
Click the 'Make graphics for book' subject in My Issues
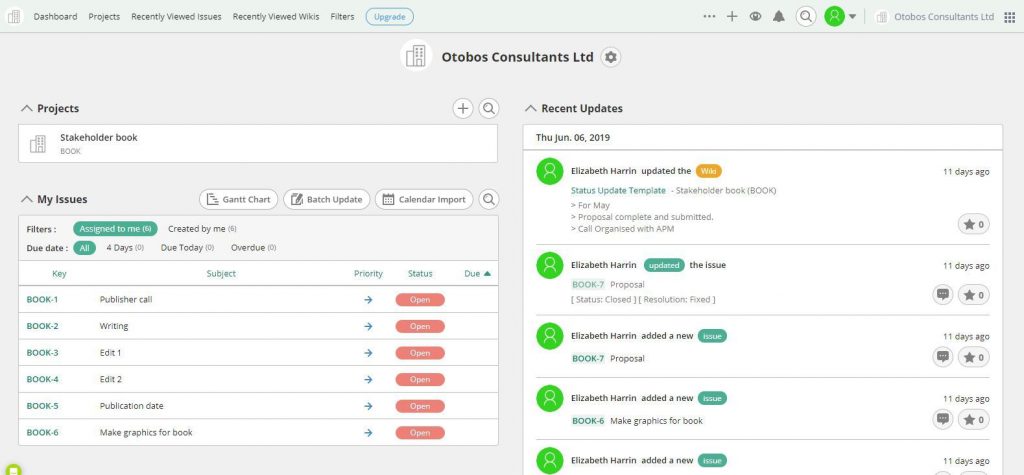coord(146,433)
